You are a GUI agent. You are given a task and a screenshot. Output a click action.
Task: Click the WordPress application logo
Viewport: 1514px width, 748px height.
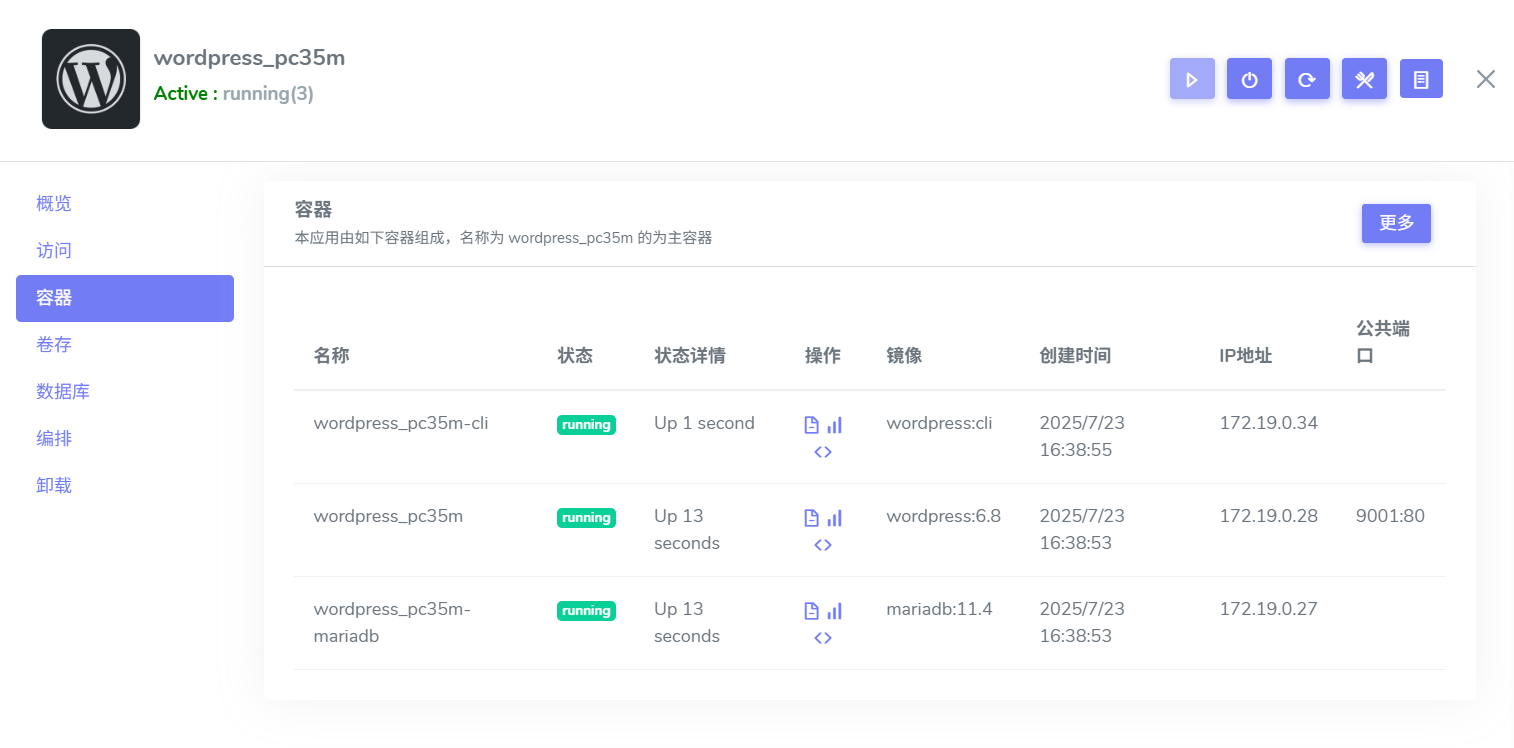pos(90,78)
